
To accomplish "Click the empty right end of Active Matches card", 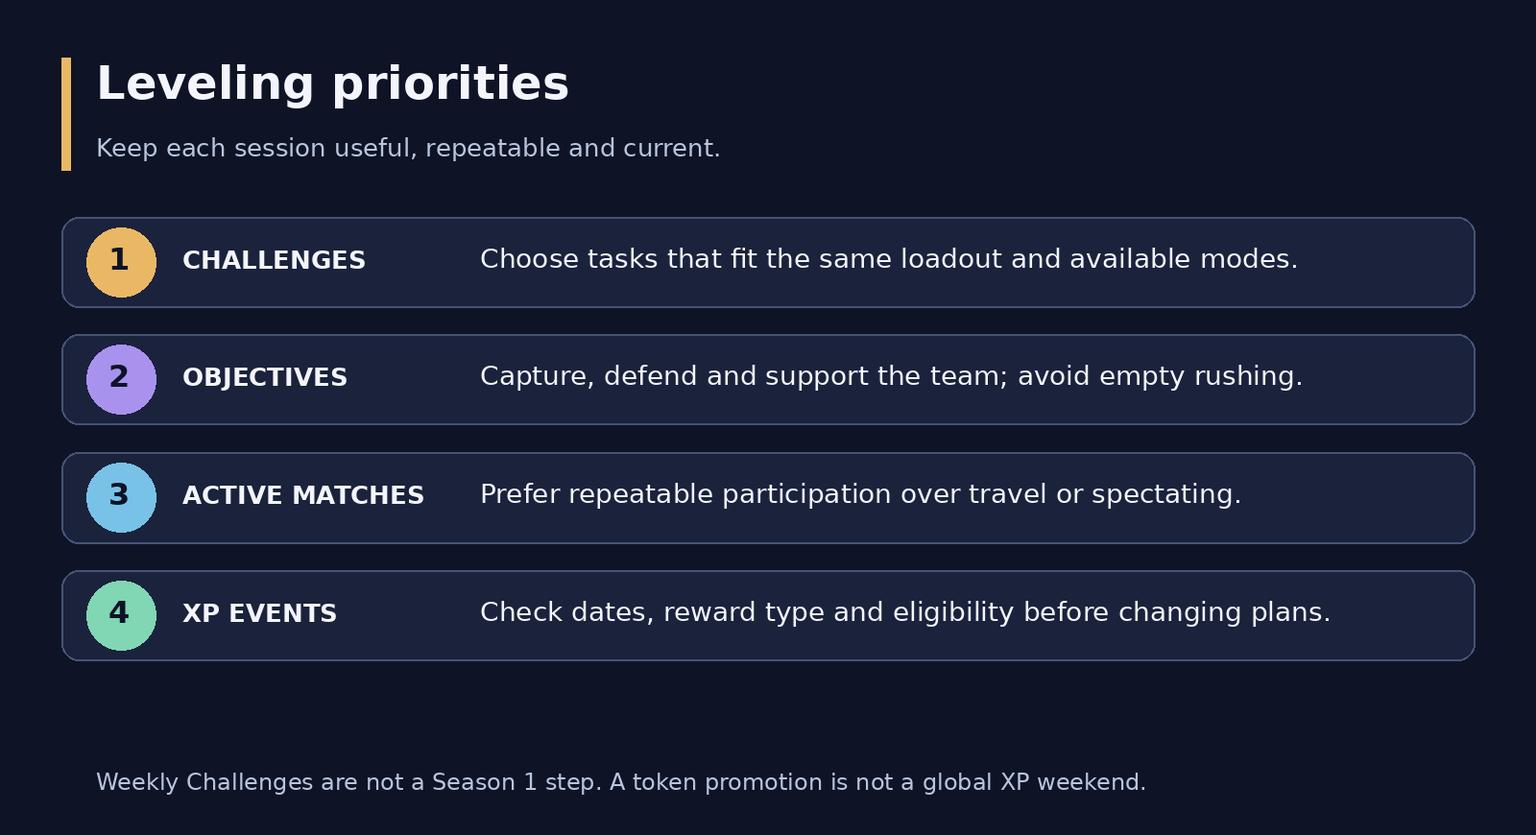I will point(1358,498).
